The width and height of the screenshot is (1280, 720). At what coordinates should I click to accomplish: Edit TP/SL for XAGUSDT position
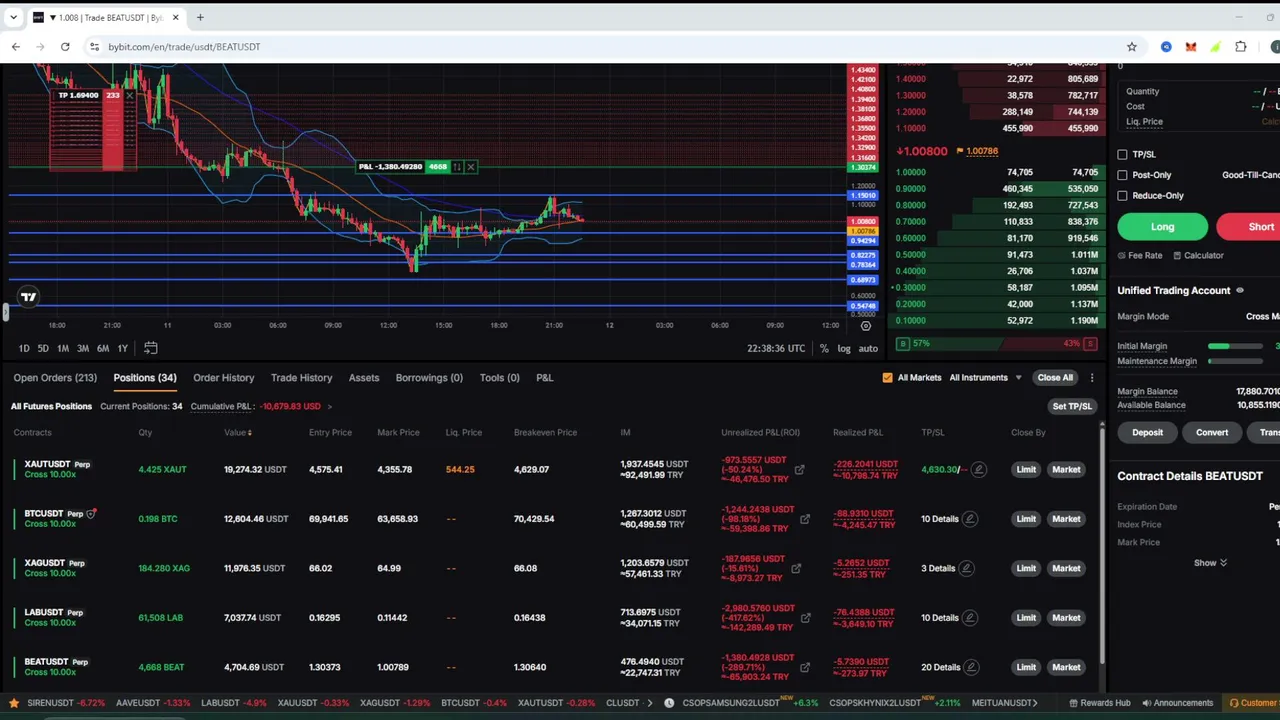966,568
